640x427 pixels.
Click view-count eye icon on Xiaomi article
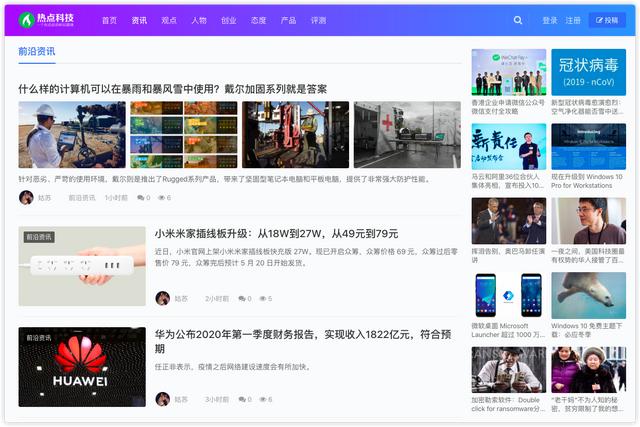click(263, 298)
